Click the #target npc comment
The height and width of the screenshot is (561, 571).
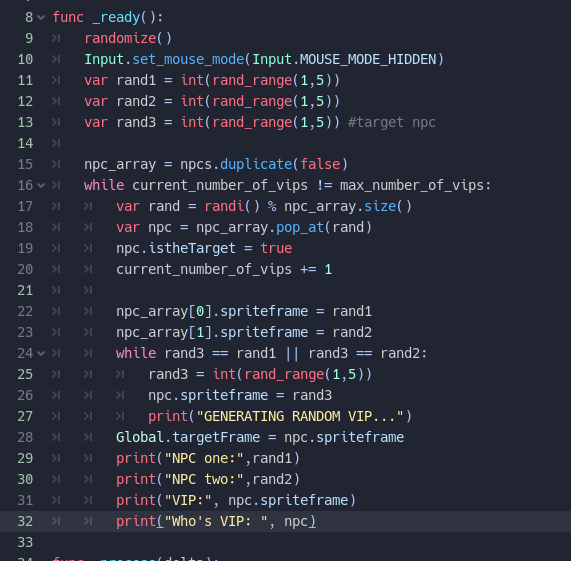(x=391, y=122)
